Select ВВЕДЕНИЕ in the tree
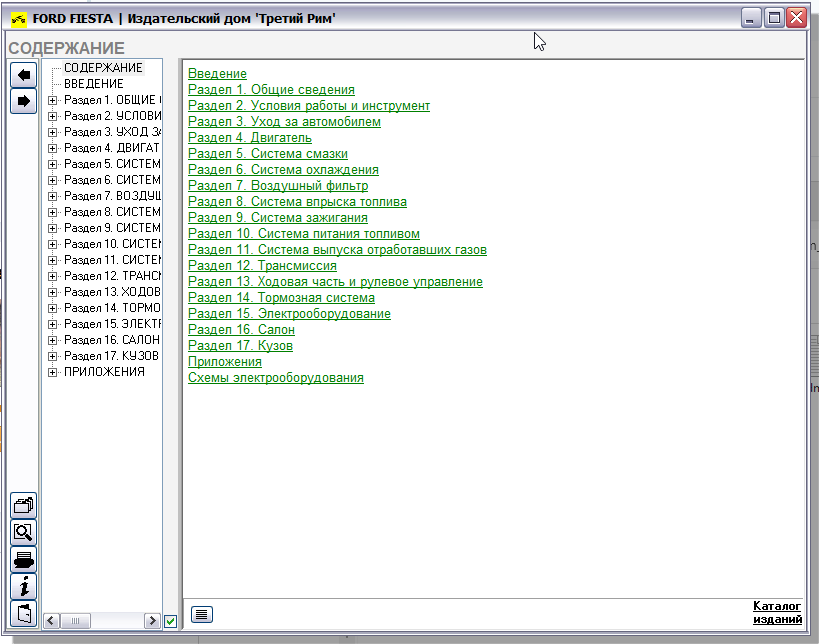Viewport: 819px width, 644px height. click(x=93, y=84)
